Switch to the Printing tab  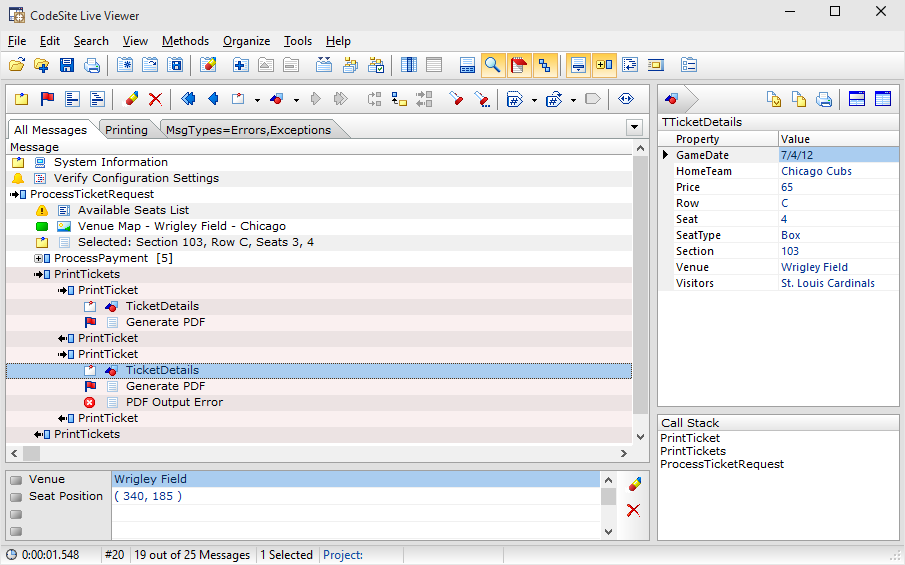tap(126, 130)
